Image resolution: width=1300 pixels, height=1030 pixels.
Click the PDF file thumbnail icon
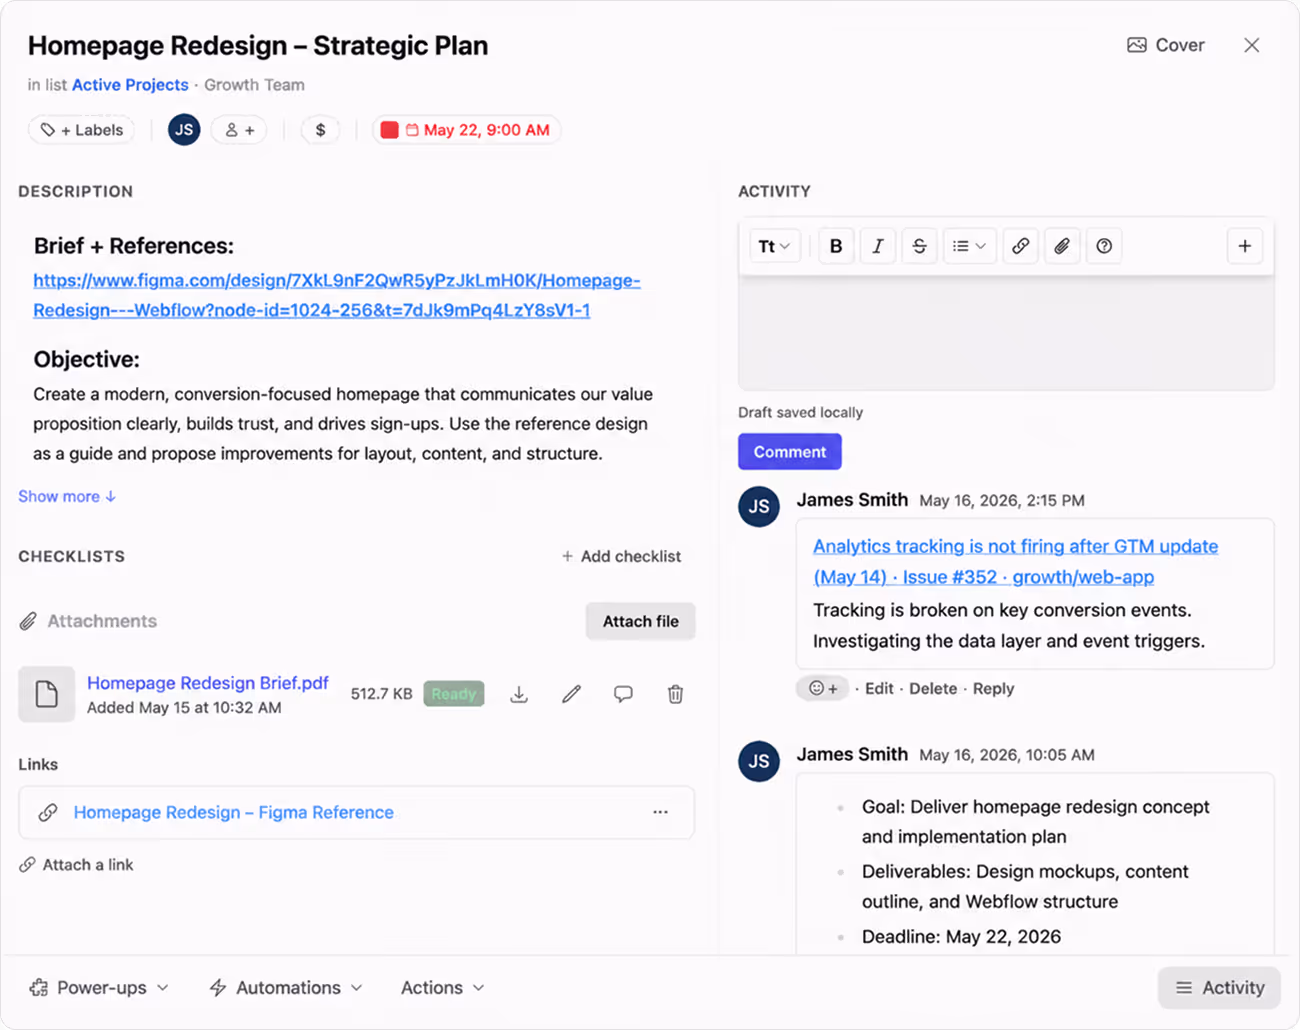(46, 694)
